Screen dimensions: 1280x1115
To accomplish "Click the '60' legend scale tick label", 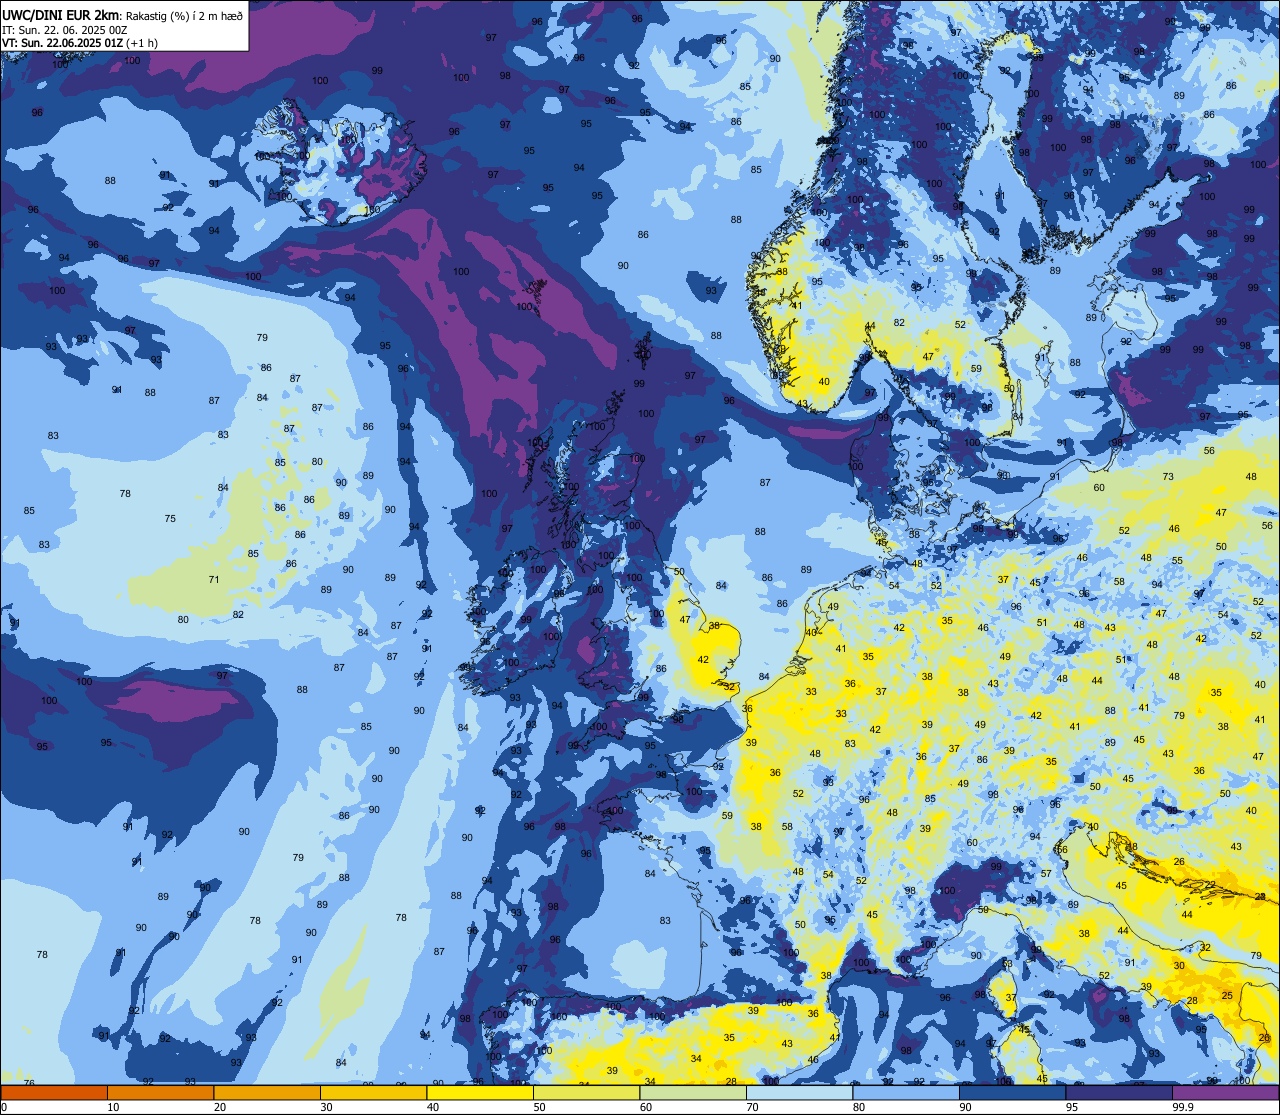I will pos(646,1107).
